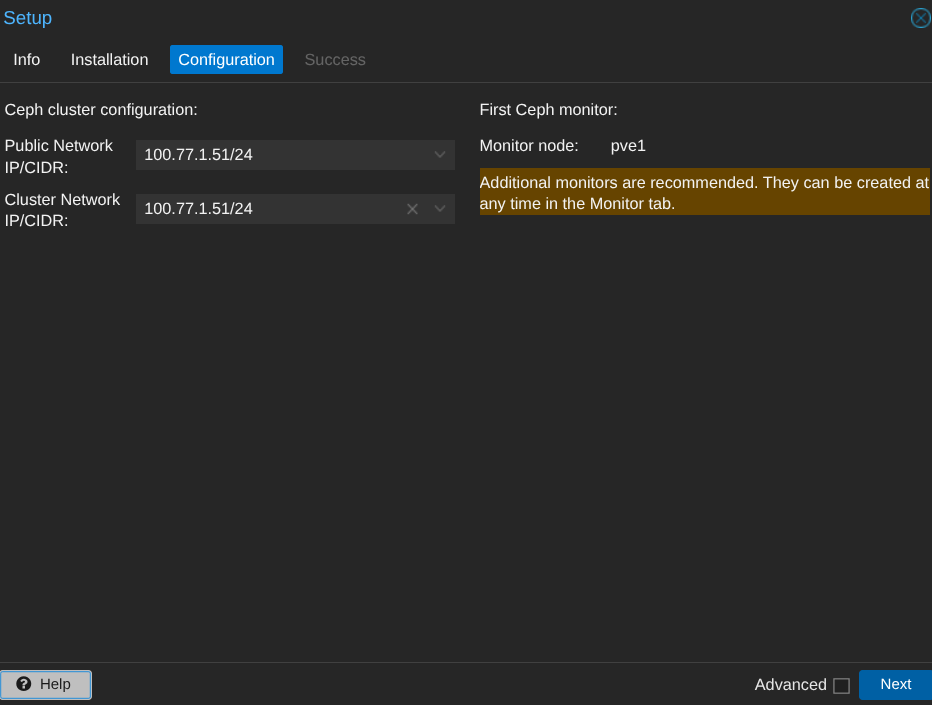The image size is (932, 705).
Task: Click the question mark icon on Help
Action: 24,684
